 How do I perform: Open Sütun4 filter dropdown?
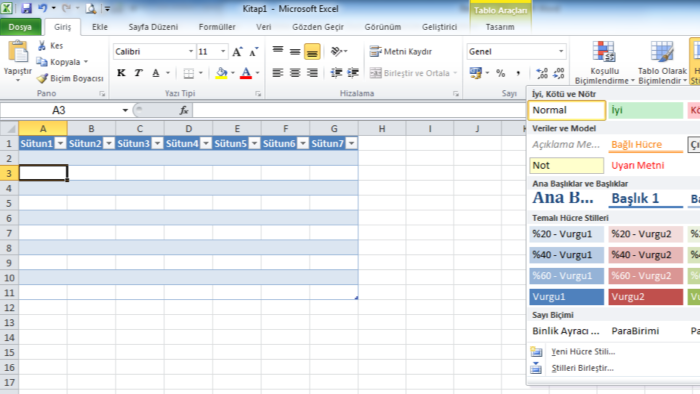pyautogui.click(x=206, y=143)
